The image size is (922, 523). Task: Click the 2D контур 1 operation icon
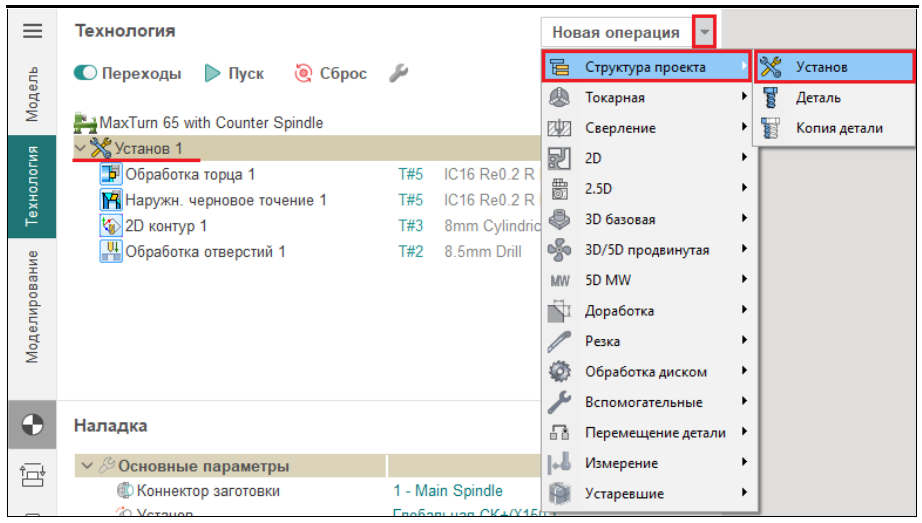[x=111, y=226]
